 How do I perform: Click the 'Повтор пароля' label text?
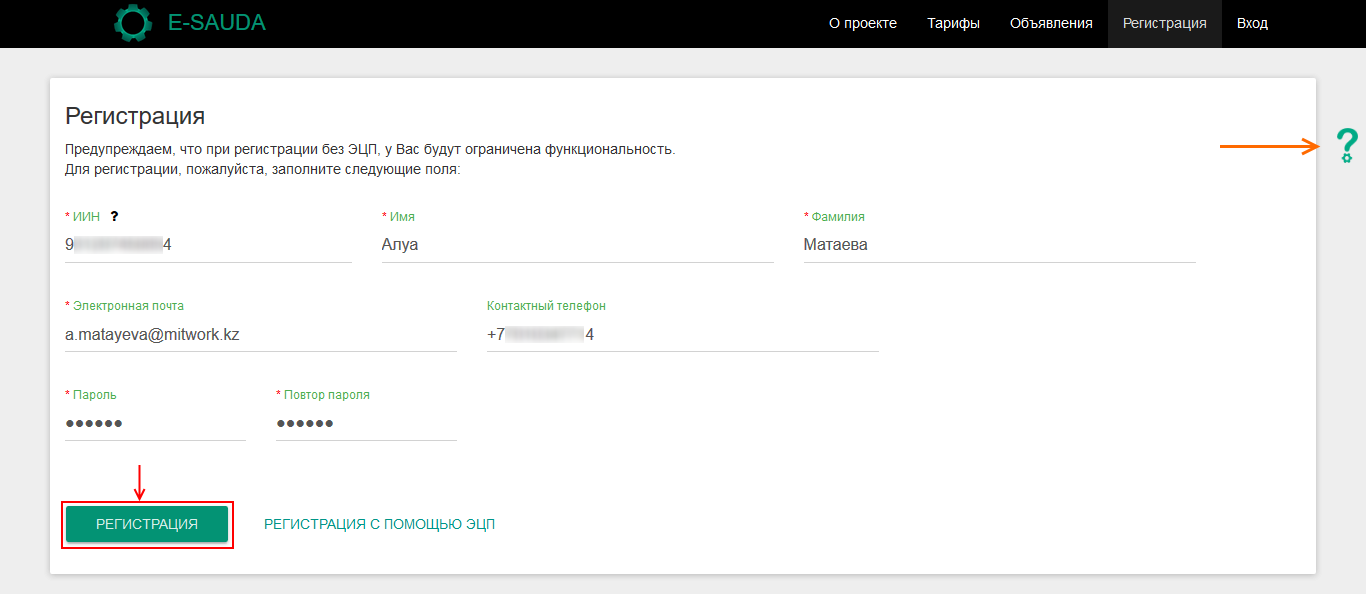point(326,395)
